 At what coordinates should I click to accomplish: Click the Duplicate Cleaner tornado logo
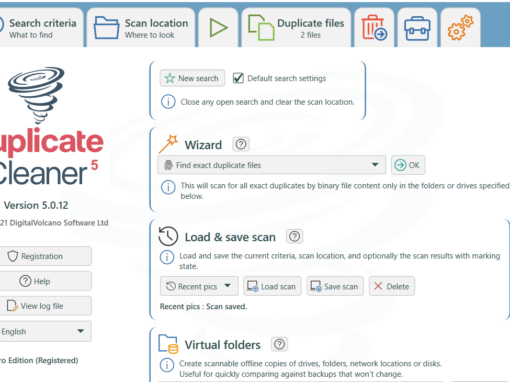[36, 95]
